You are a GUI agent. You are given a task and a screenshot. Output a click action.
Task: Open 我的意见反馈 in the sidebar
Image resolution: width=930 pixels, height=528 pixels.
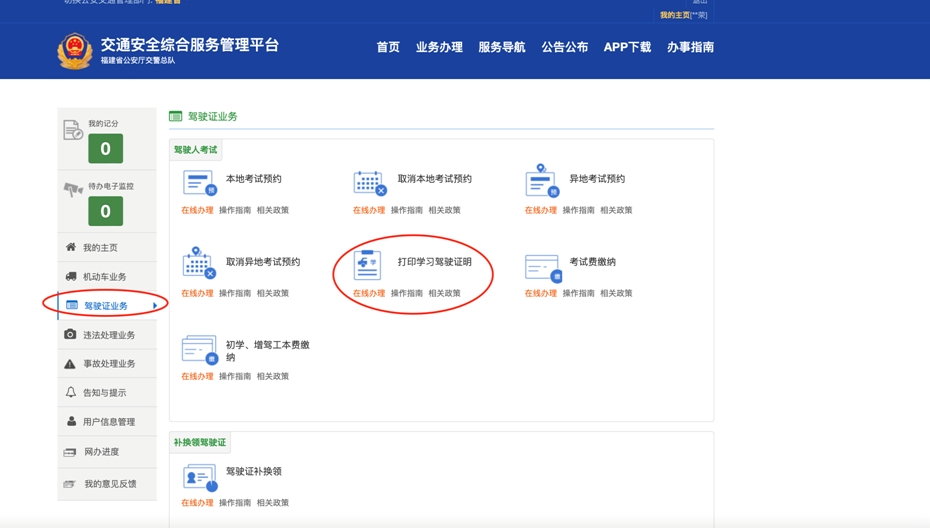109,484
